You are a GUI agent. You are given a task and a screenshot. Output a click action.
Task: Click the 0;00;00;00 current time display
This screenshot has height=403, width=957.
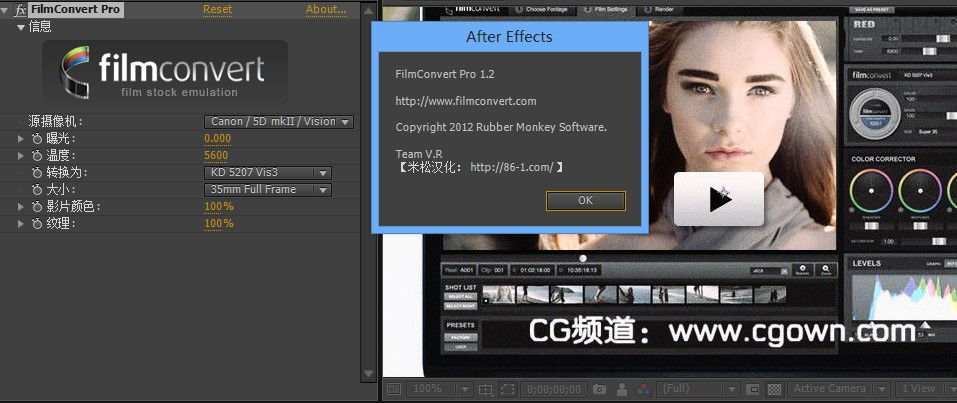click(x=554, y=389)
